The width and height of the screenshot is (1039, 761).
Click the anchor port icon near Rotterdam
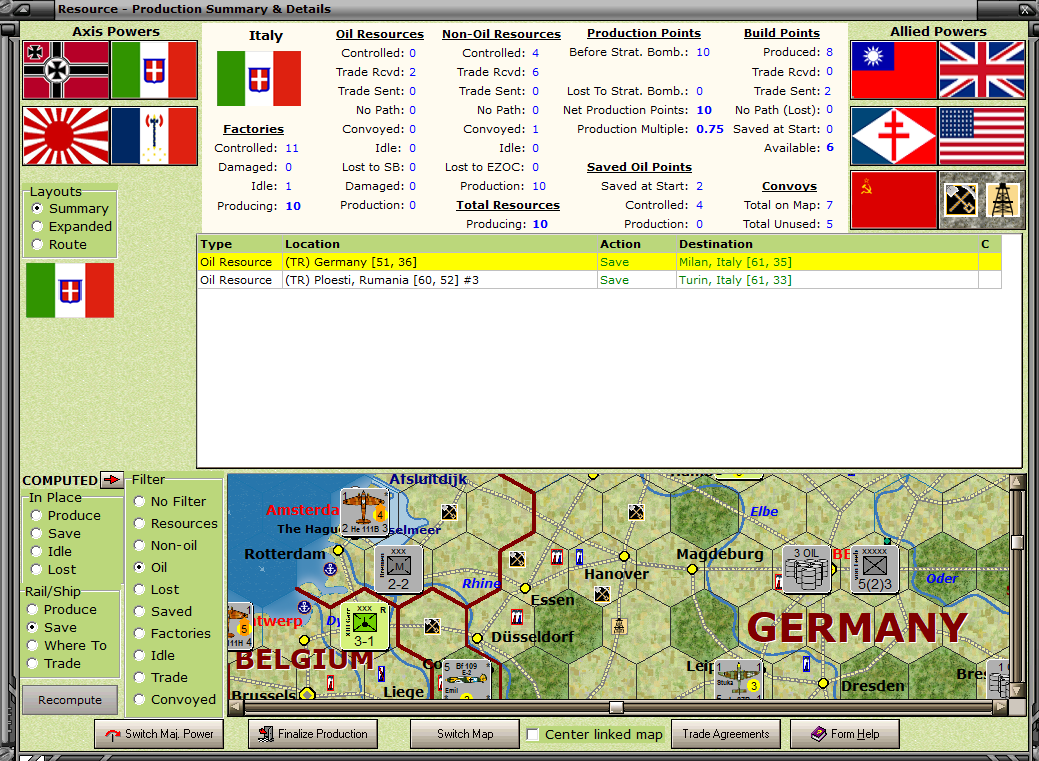330,569
